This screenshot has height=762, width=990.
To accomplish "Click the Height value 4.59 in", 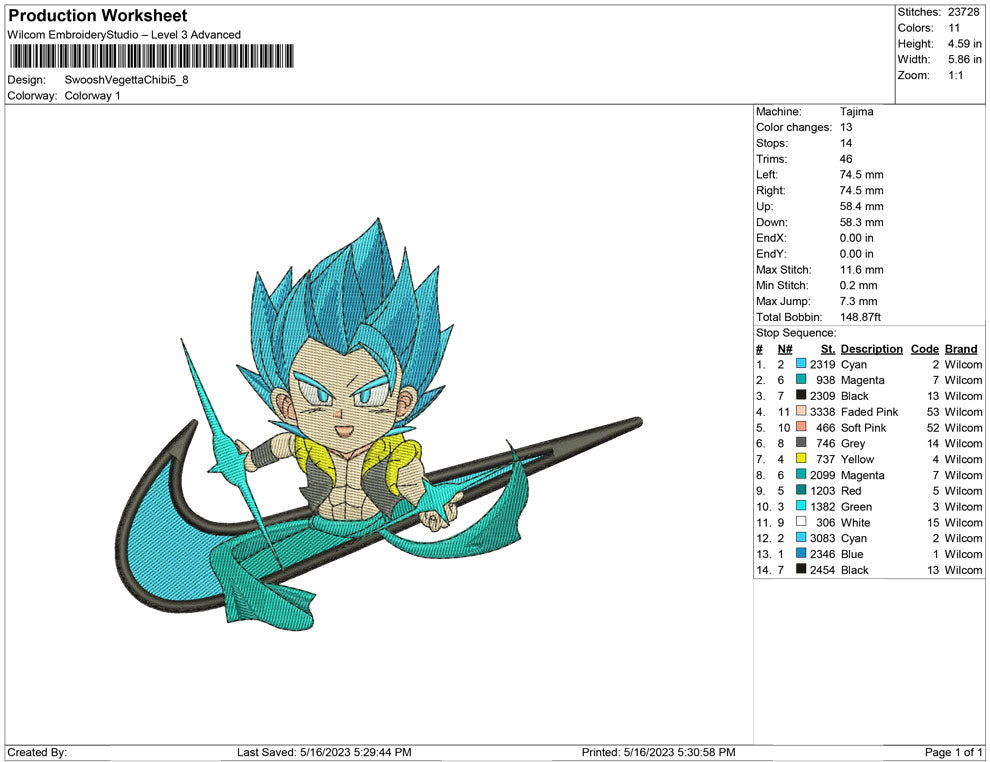I will click(x=964, y=44).
